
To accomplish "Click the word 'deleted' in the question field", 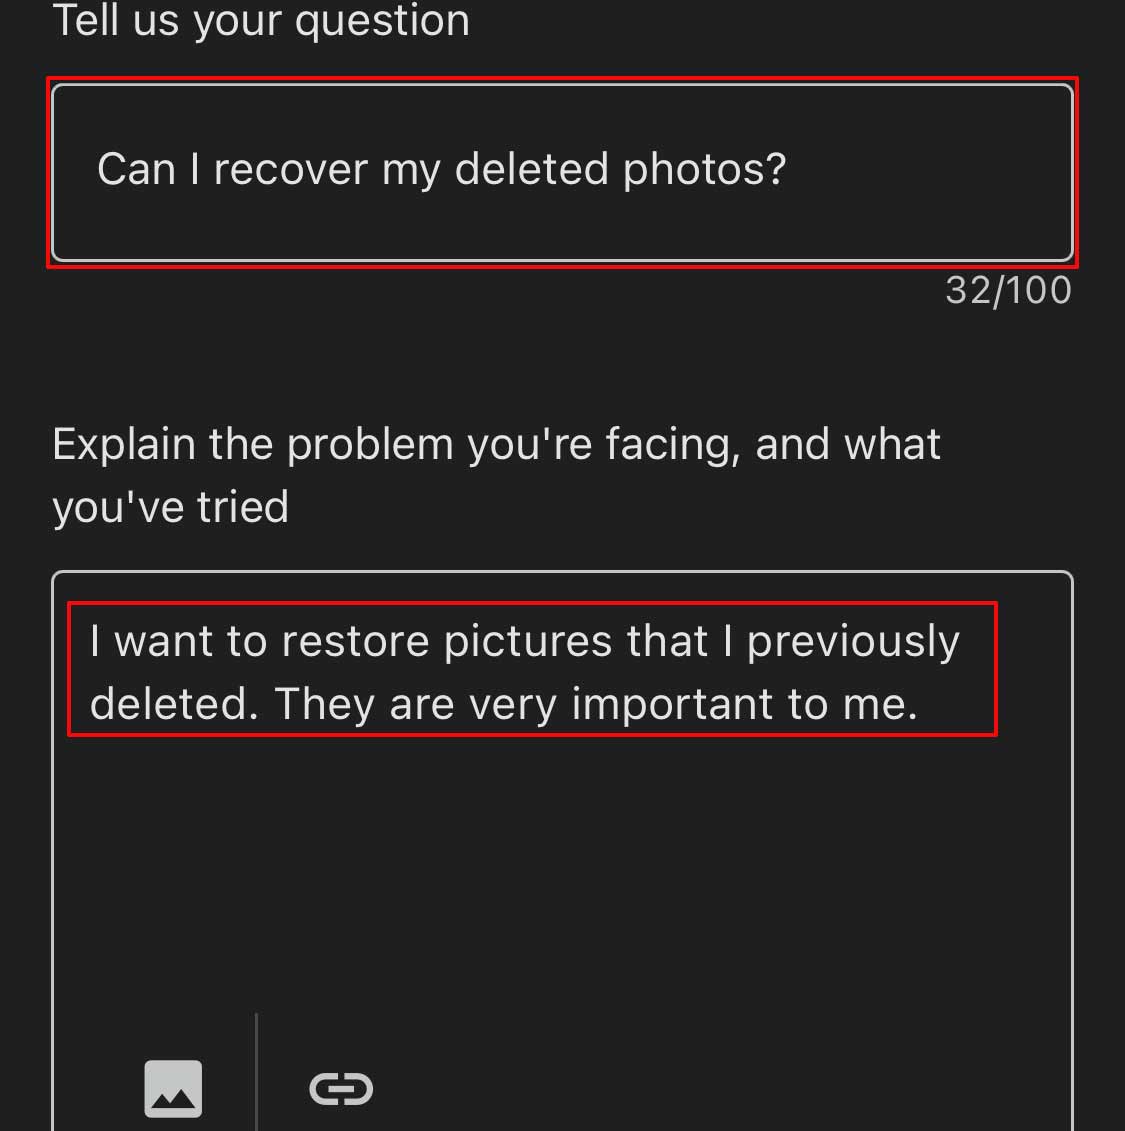I will [532, 170].
